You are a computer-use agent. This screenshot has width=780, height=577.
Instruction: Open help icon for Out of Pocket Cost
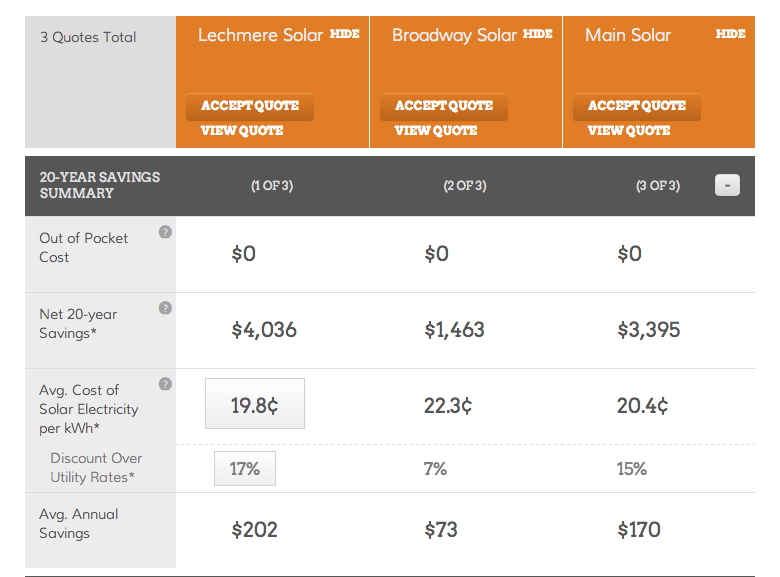coord(165,232)
